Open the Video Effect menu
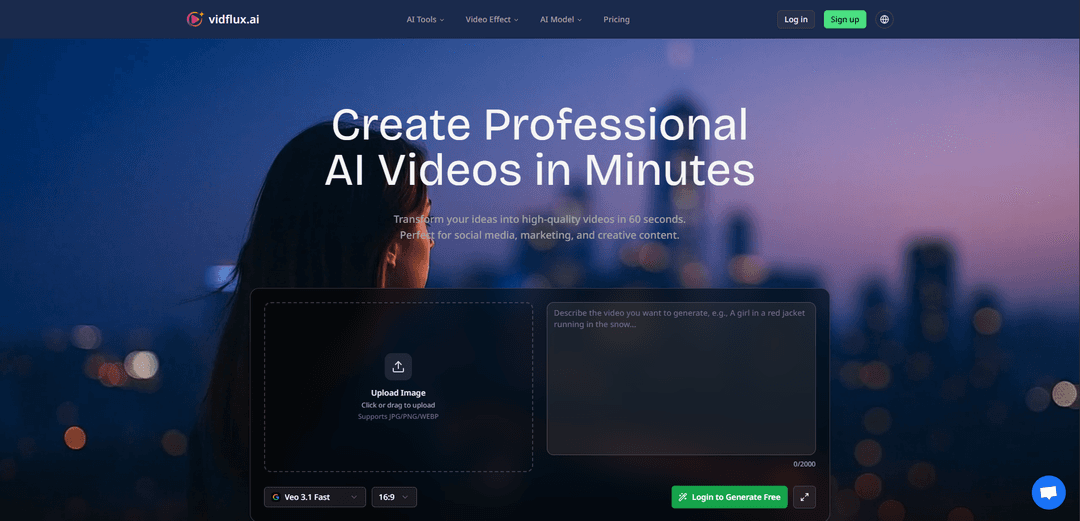Screen dimensions: 1080x521 point(492,19)
